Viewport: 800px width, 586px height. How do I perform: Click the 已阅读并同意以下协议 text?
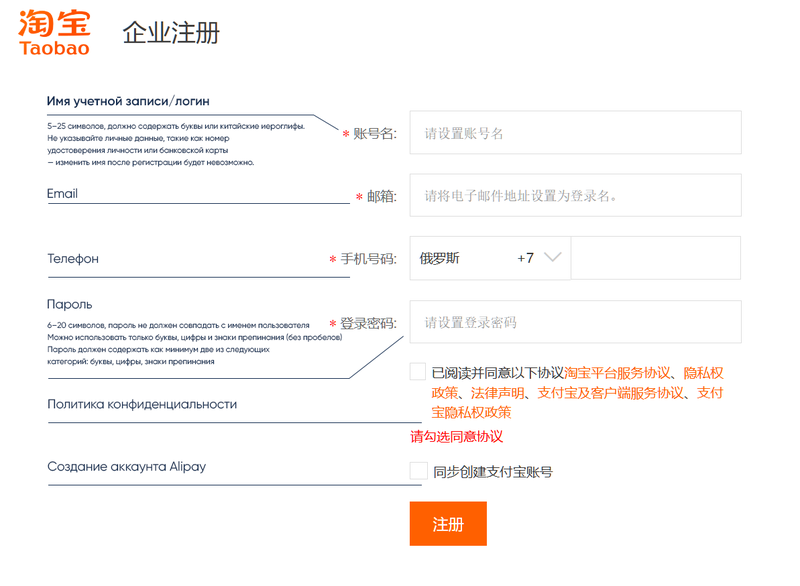point(497,373)
